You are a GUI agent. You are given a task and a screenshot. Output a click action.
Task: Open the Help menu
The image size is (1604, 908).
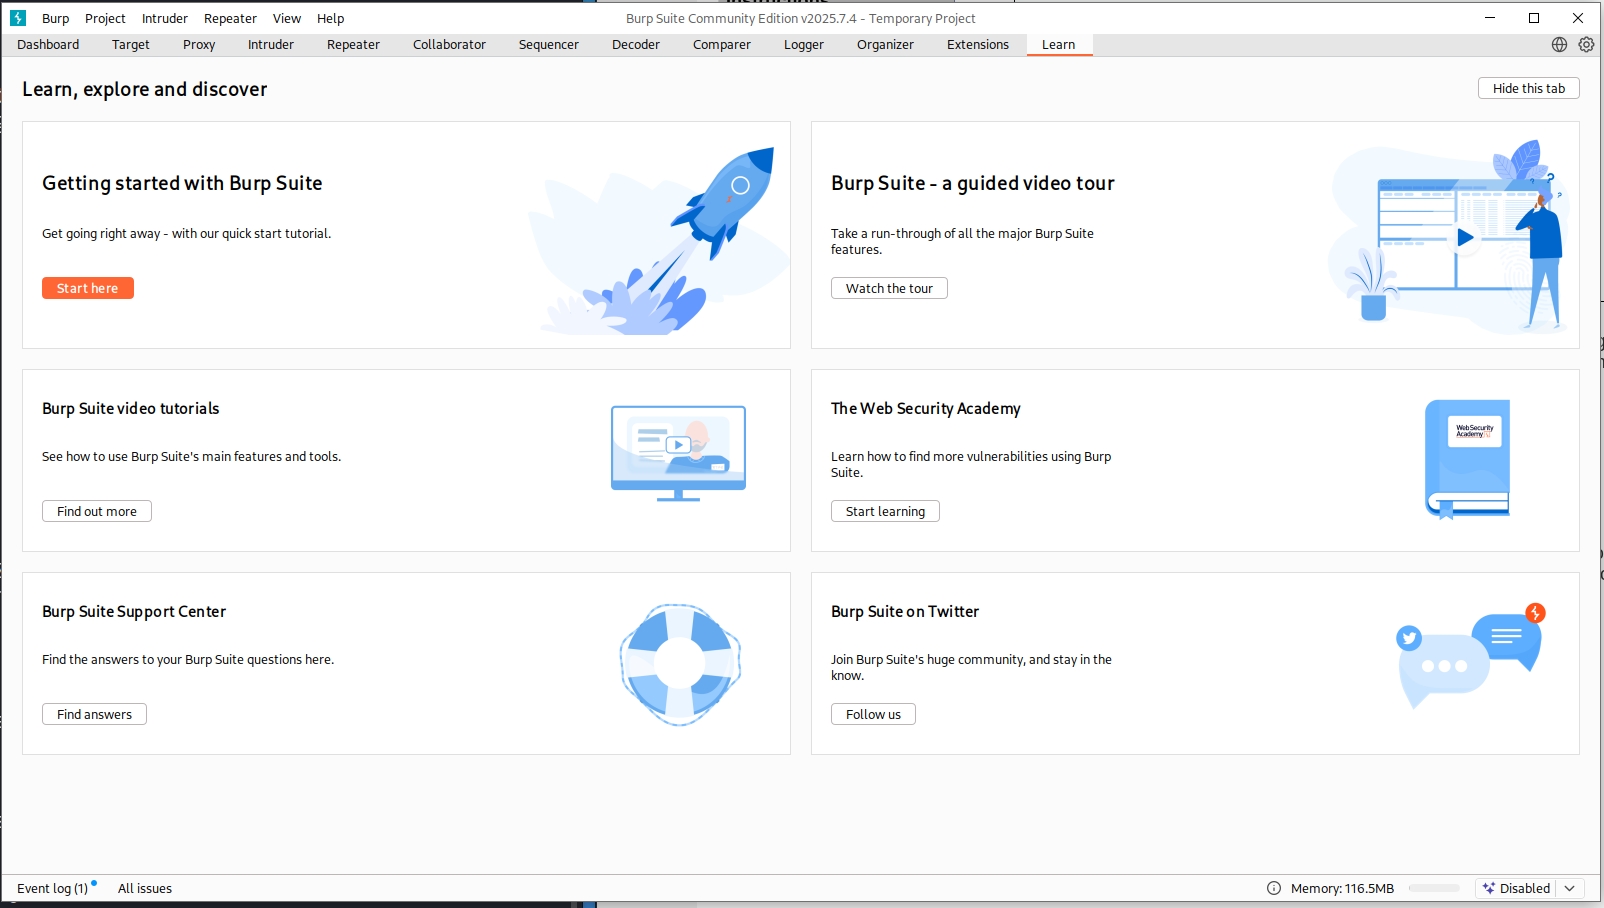pyautogui.click(x=331, y=18)
